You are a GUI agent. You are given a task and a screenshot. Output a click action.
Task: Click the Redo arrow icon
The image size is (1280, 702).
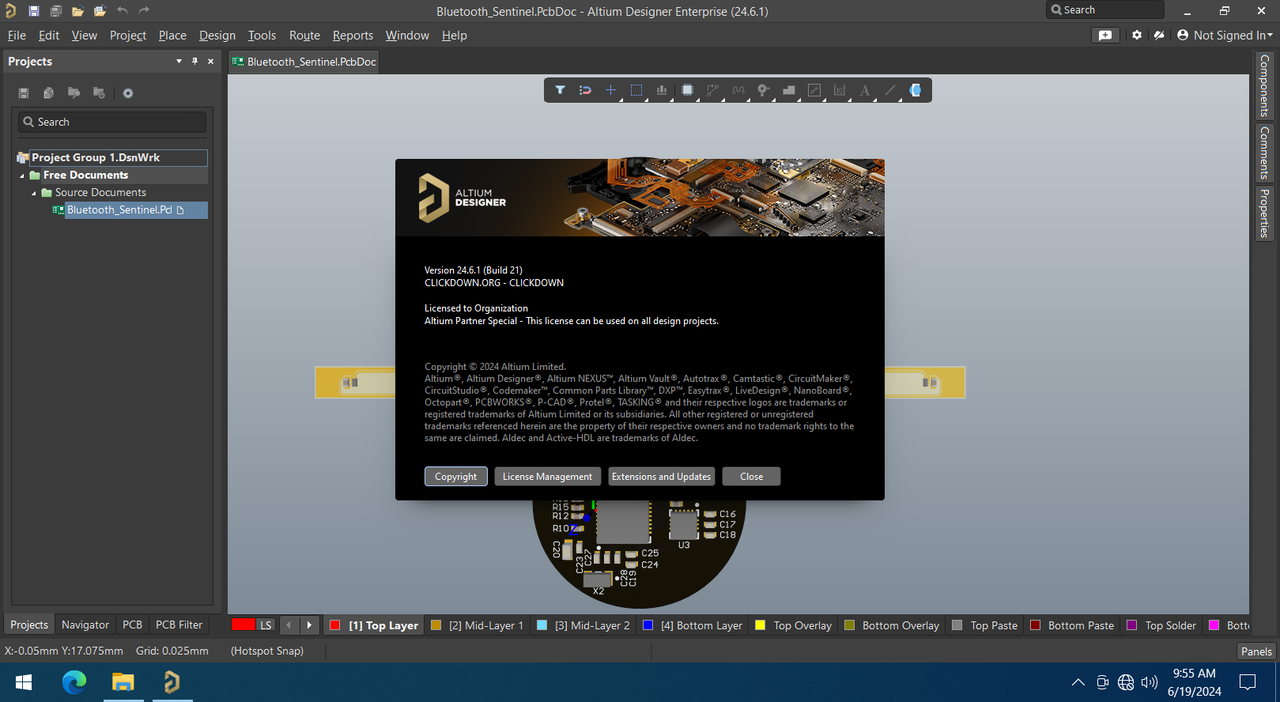click(x=144, y=11)
